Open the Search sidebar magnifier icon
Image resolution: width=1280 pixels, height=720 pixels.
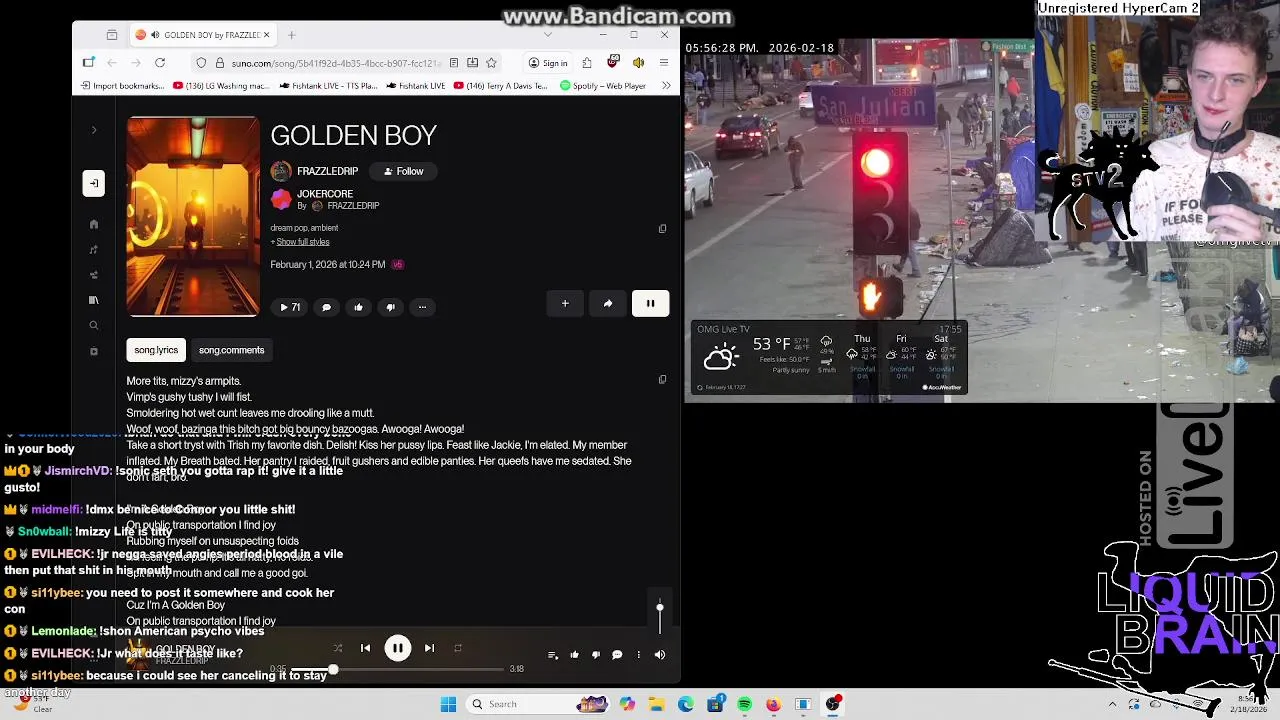94,325
